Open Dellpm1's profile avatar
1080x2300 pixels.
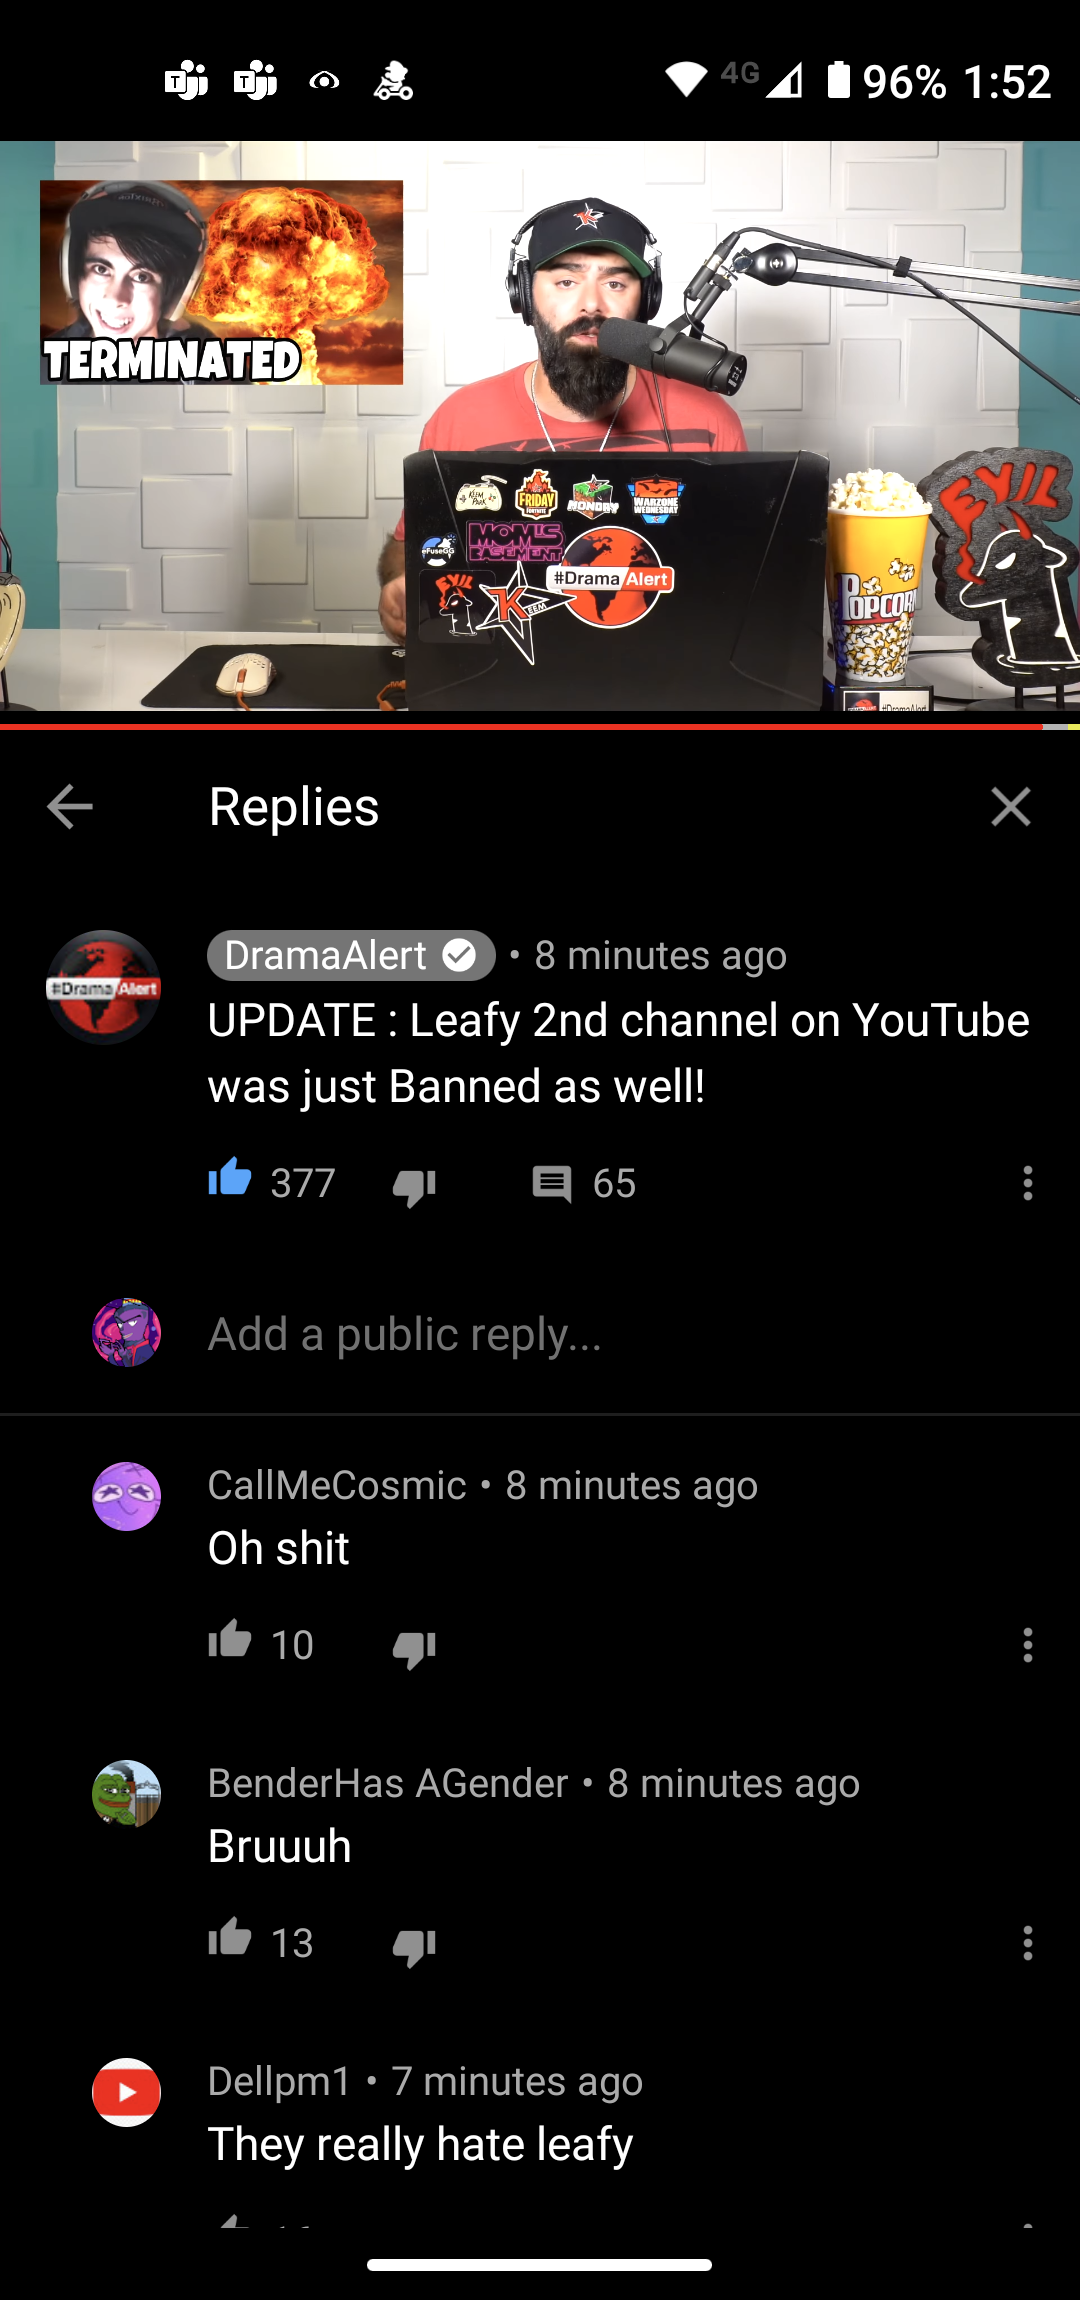point(127,2092)
